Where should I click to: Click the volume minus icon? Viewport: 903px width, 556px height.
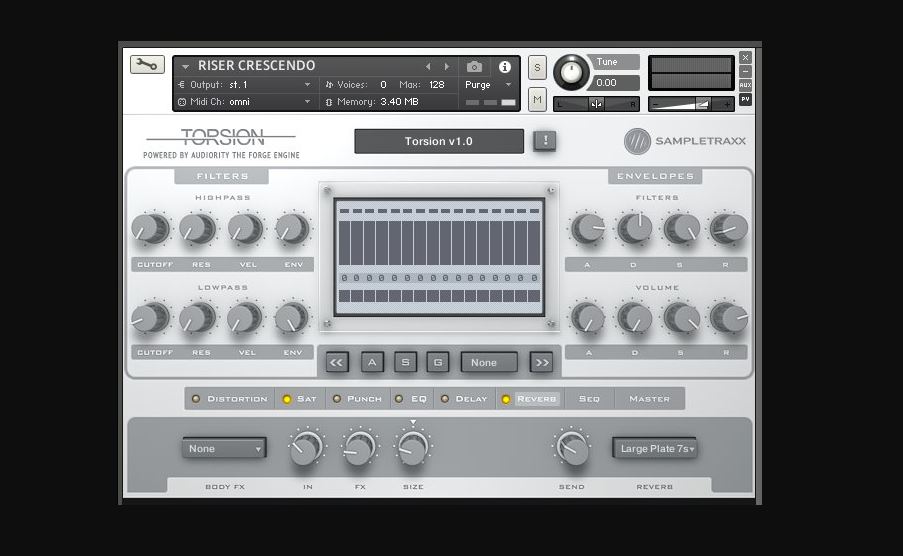tap(655, 104)
